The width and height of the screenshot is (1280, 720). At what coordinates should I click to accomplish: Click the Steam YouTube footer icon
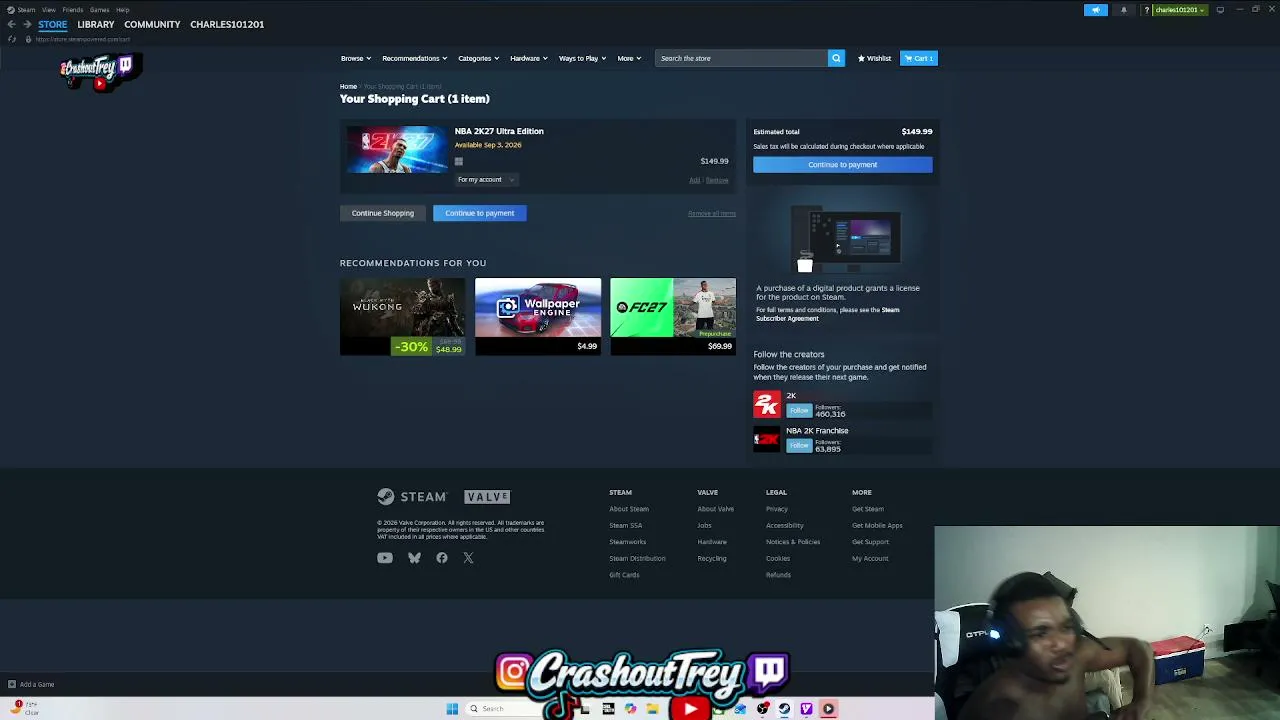385,558
